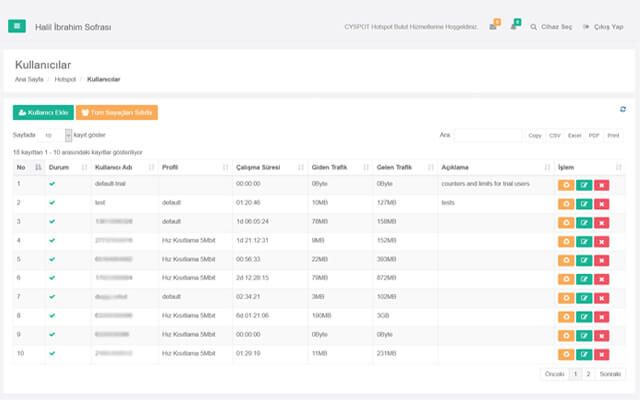Click the green edit icon for user test
The height and width of the screenshot is (400, 640).
point(583,202)
